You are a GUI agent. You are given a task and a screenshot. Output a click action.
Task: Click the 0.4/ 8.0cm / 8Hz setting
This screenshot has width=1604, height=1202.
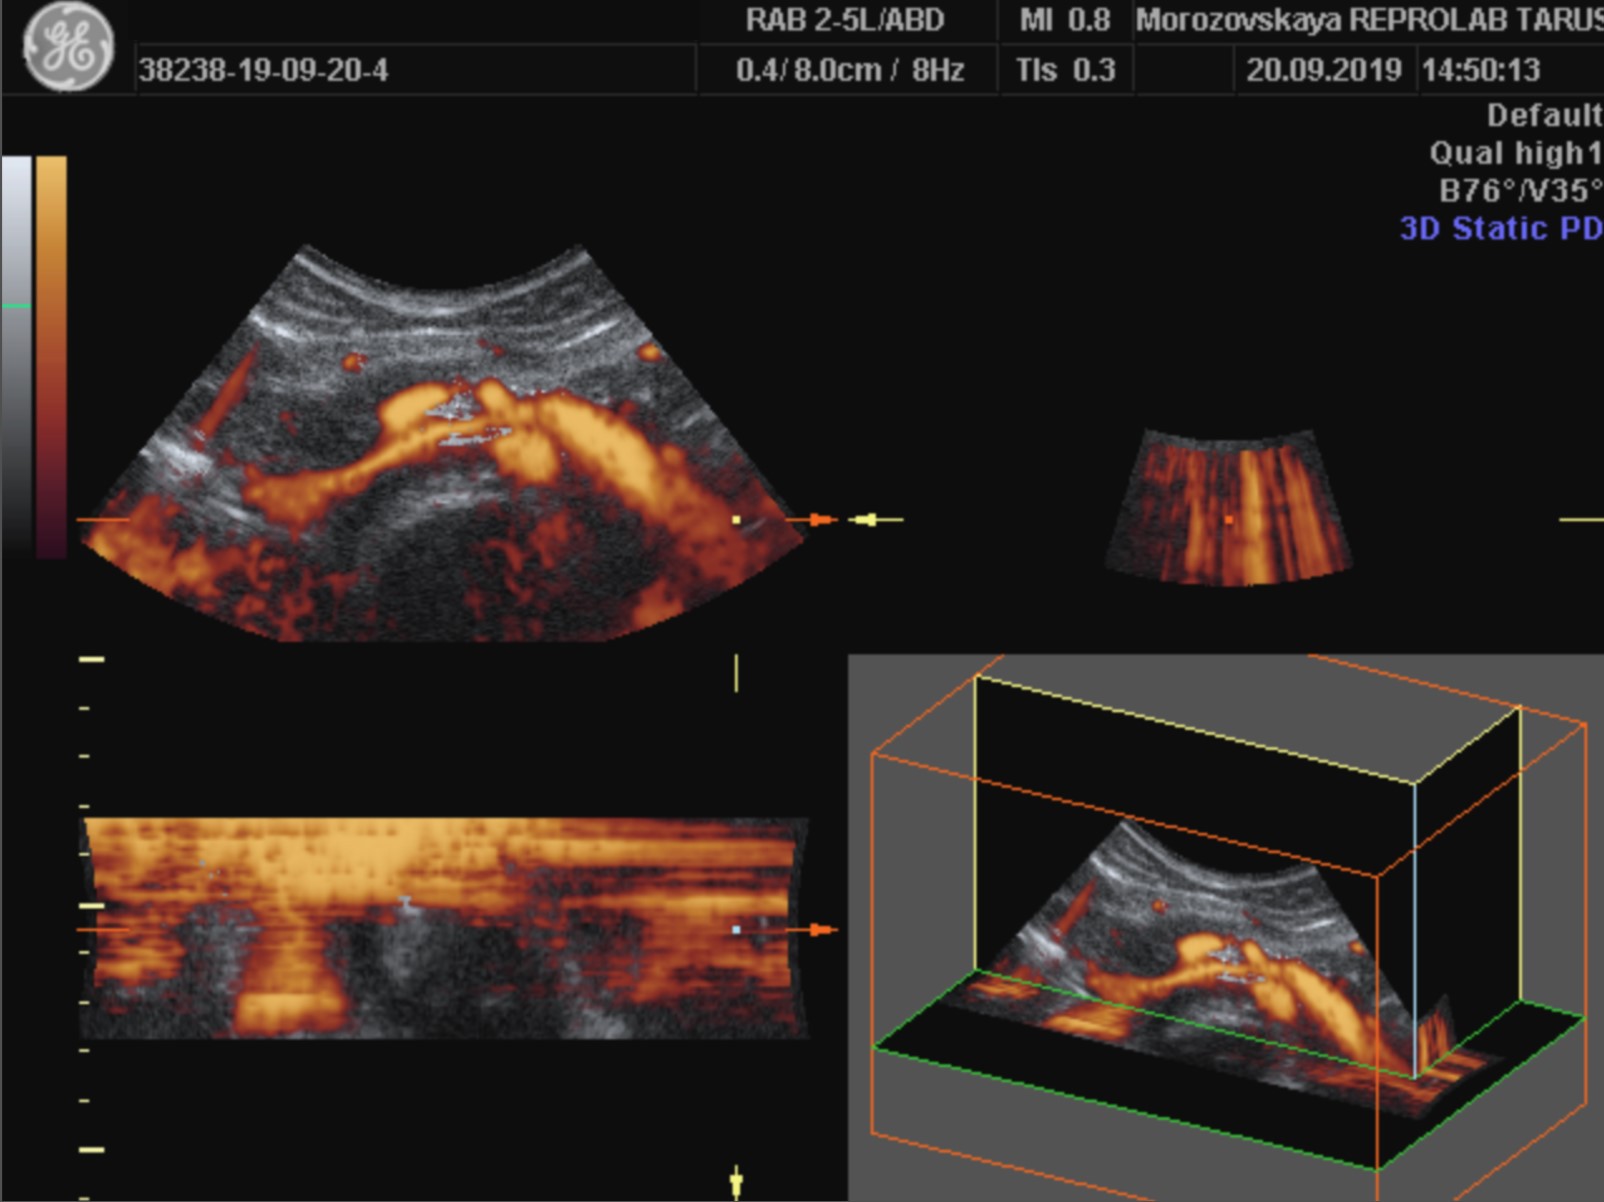[x=850, y=70]
